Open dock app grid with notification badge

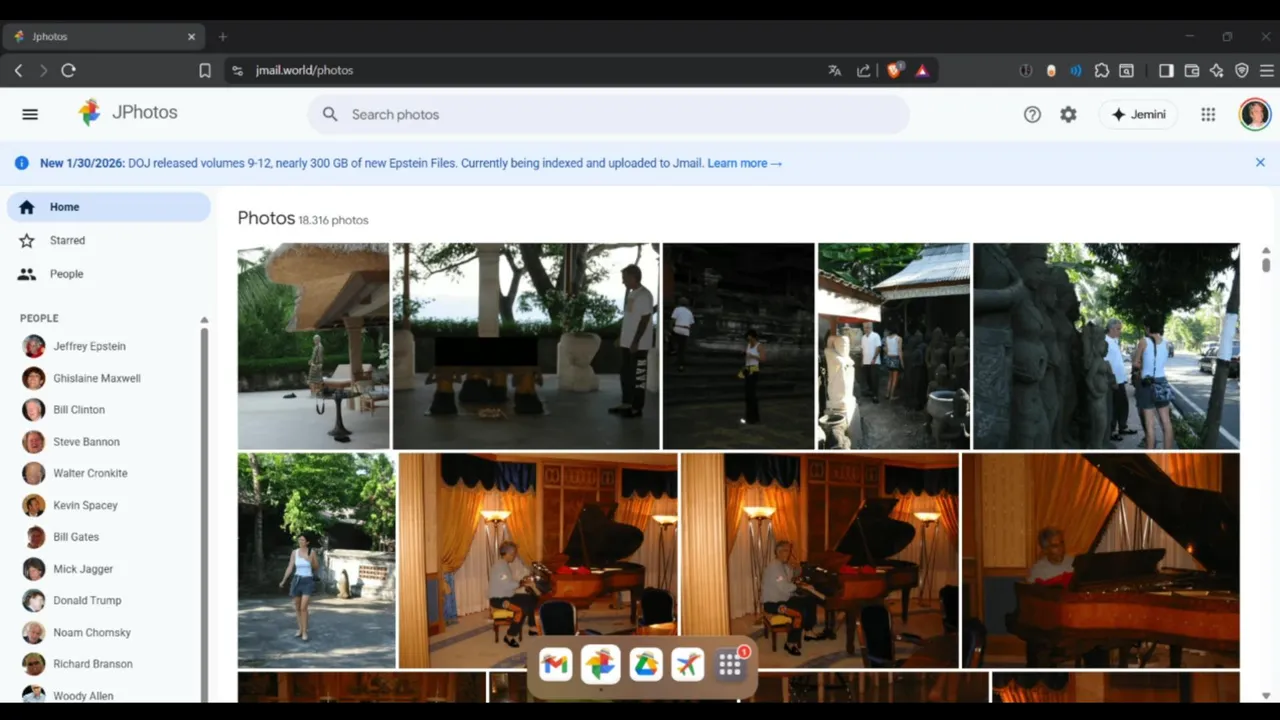click(731, 665)
